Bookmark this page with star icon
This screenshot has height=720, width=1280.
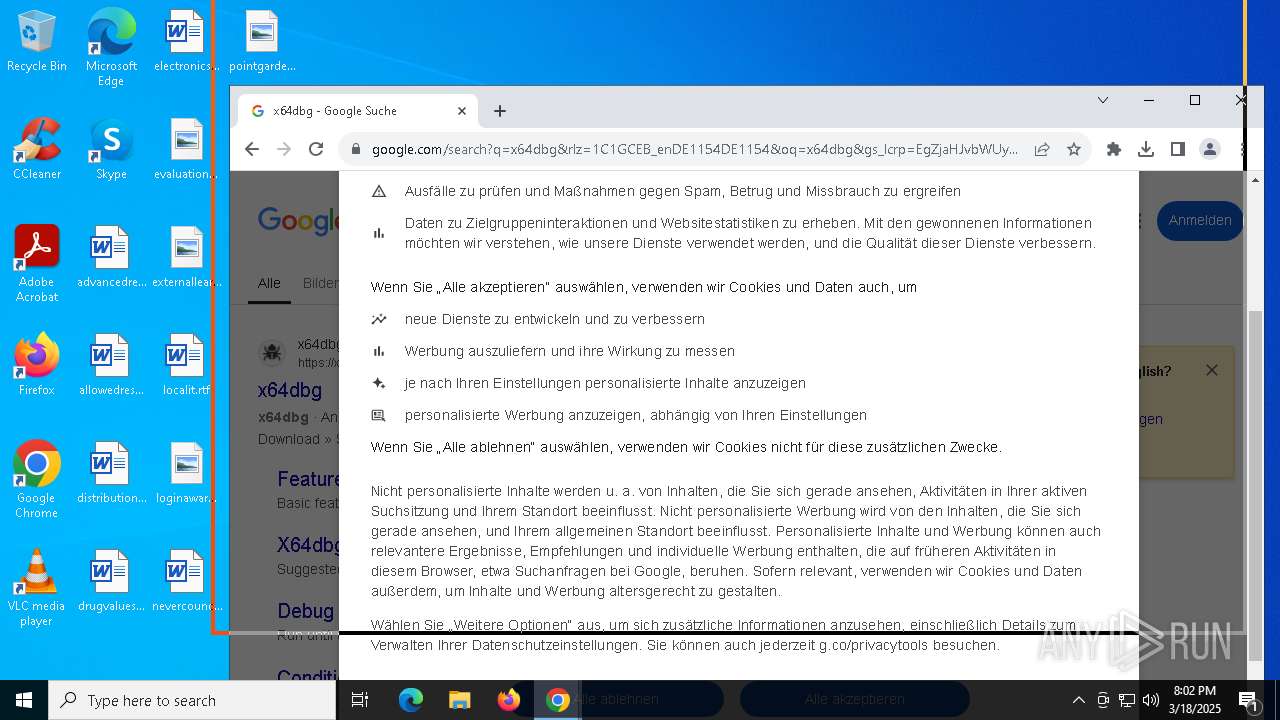[1074, 149]
